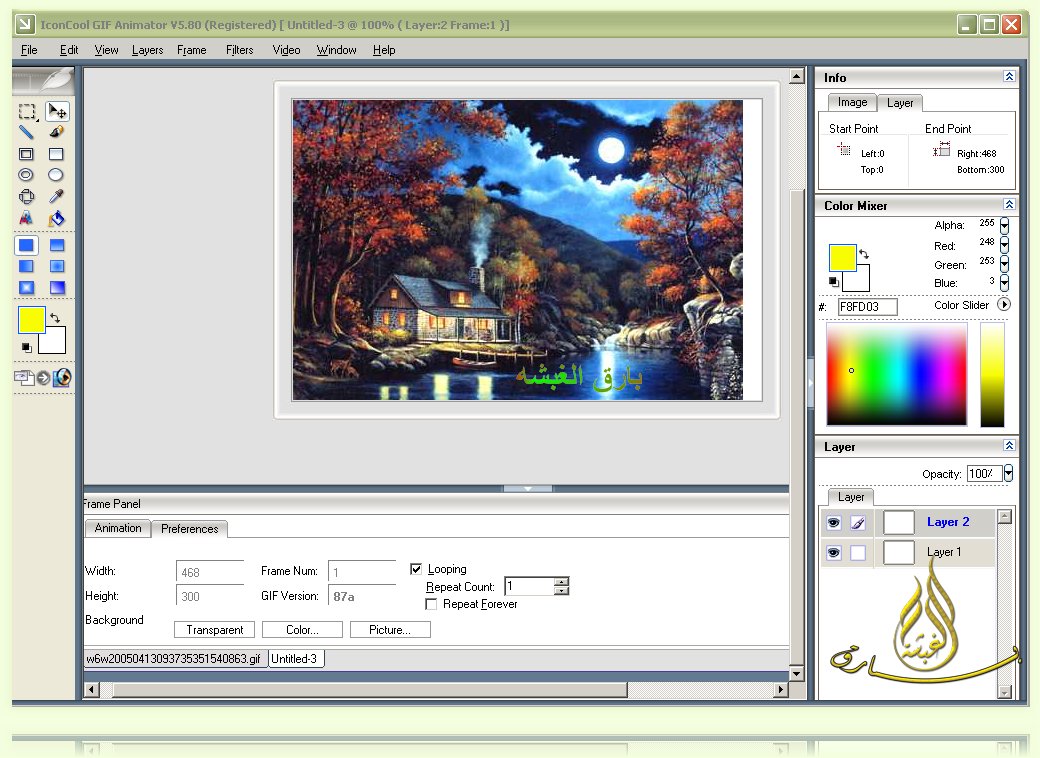
Task: Switch to the Untitled-3 document tab
Action: [x=295, y=659]
